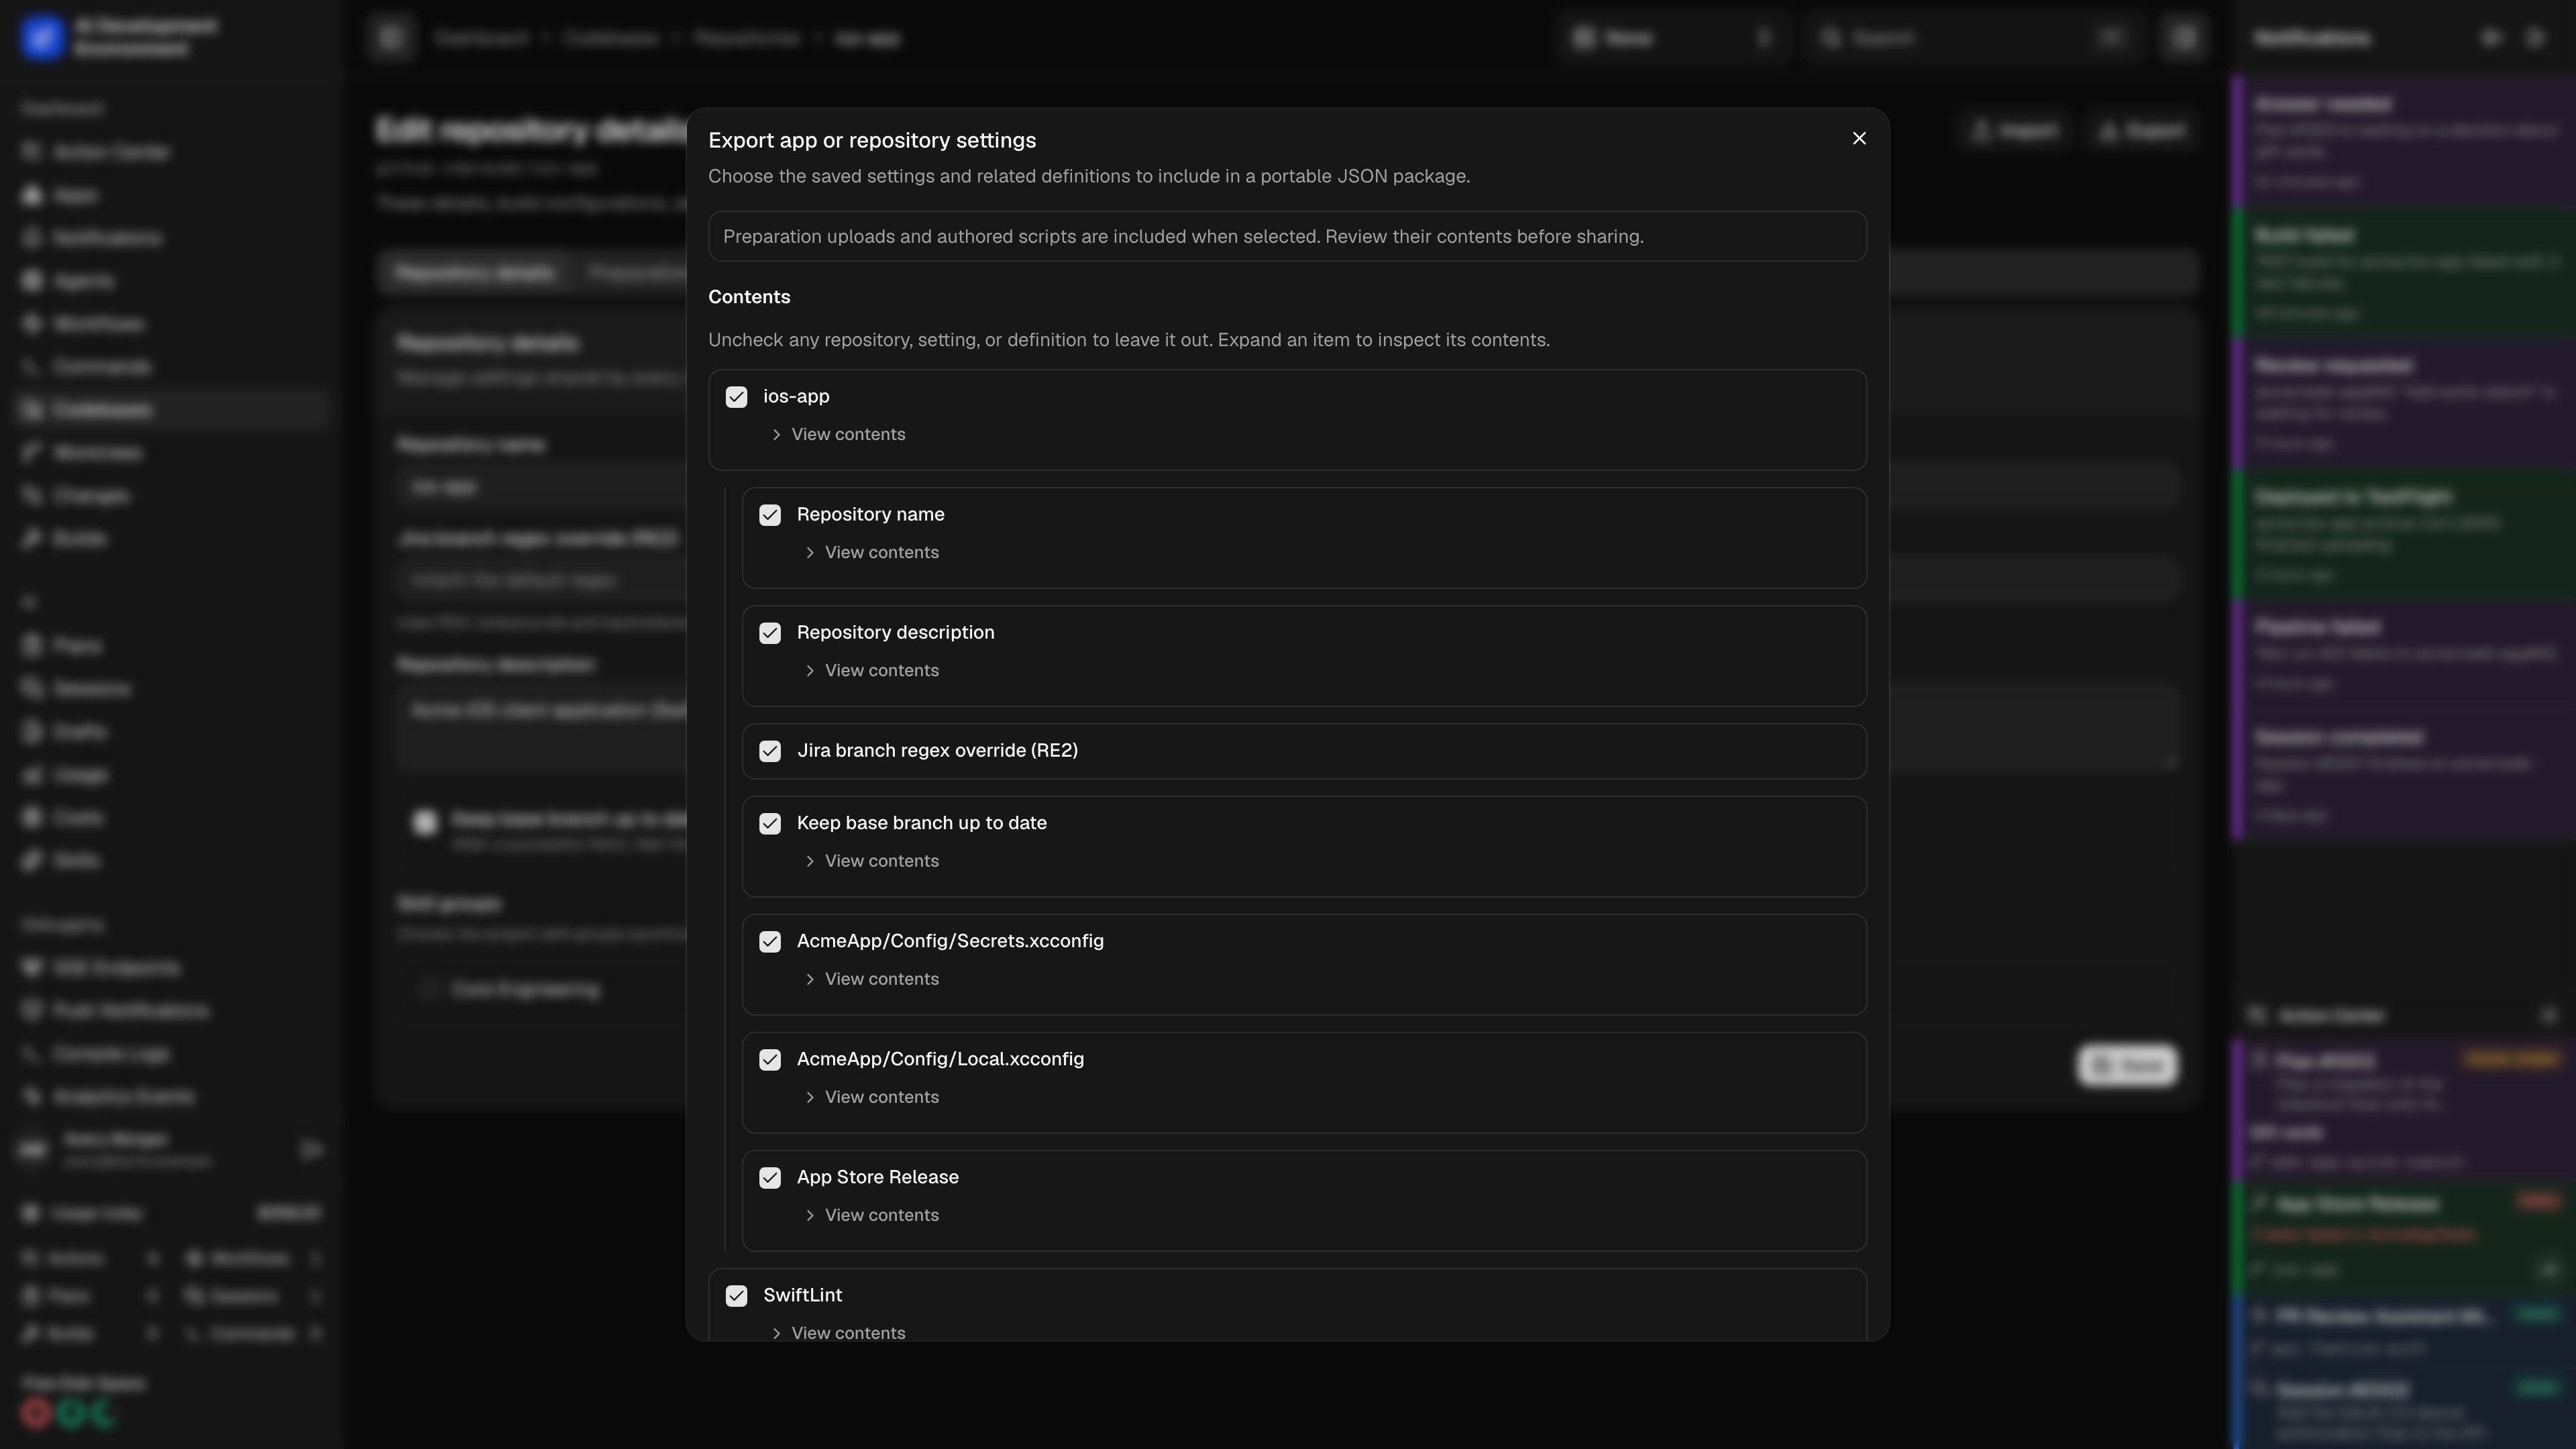Image resolution: width=2576 pixels, height=1449 pixels.
Task: Expand View contents under Repository name
Action: tap(872, 552)
